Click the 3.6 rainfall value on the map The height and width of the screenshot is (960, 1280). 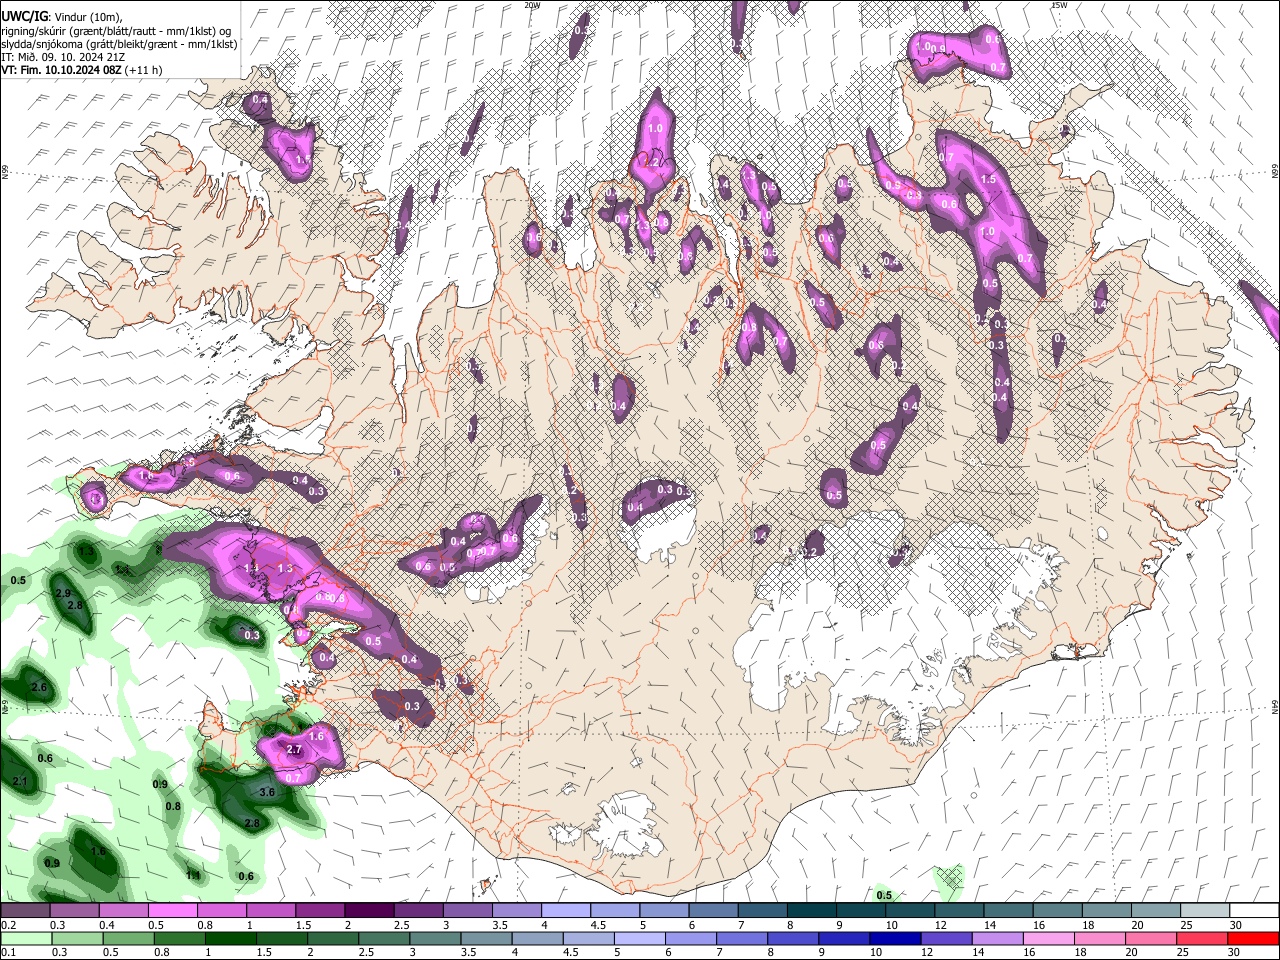(x=267, y=792)
